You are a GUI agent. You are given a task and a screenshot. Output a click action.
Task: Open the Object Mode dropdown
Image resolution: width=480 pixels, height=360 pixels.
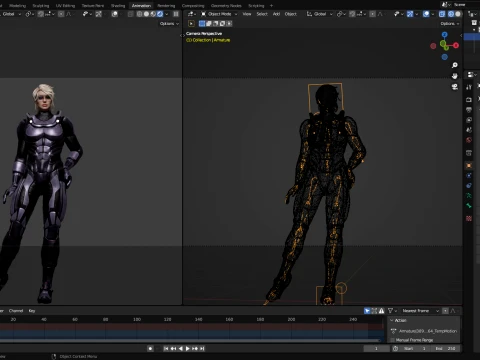coord(219,14)
